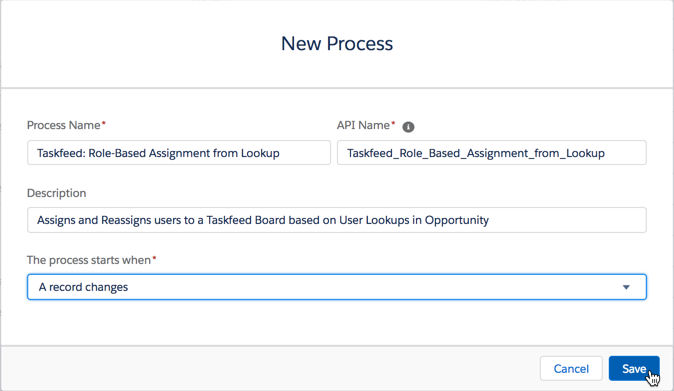Image resolution: width=674 pixels, height=391 pixels.
Task: Click into the Description text field
Action: coord(337,220)
